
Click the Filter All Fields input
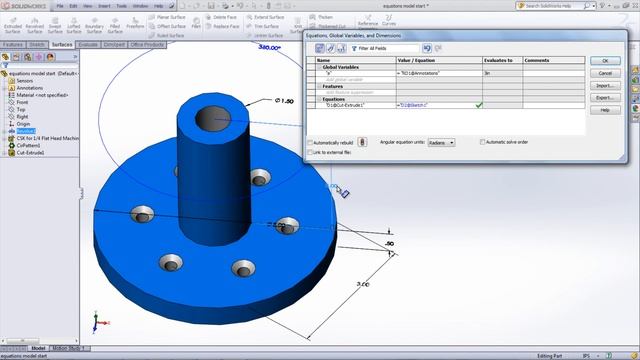click(x=384, y=49)
